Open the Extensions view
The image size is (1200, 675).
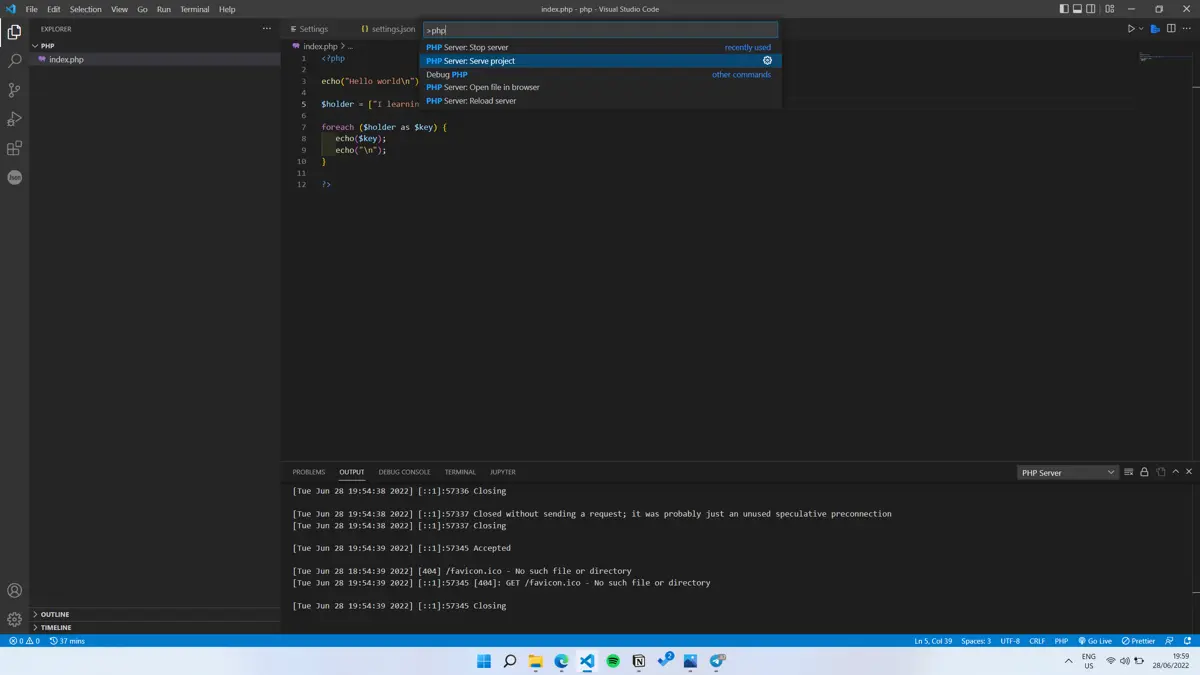(14, 148)
